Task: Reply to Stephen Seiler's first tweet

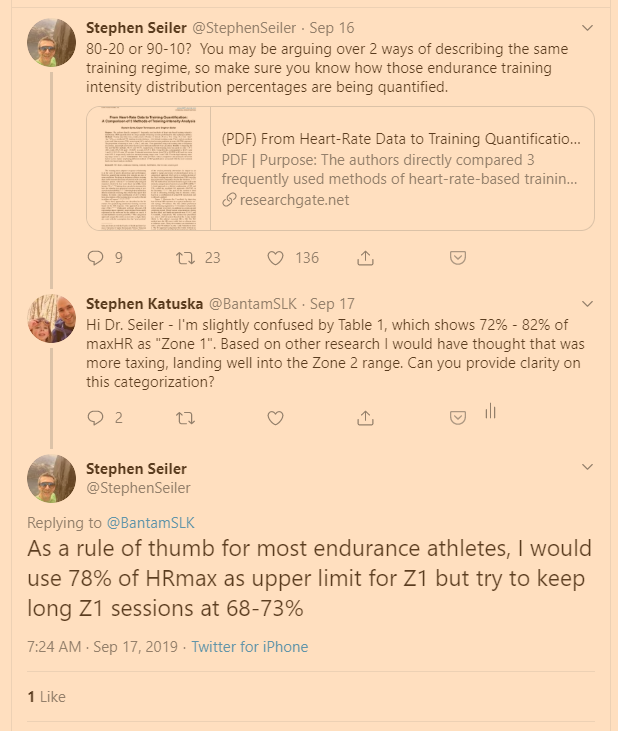Action: pyautogui.click(x=96, y=258)
